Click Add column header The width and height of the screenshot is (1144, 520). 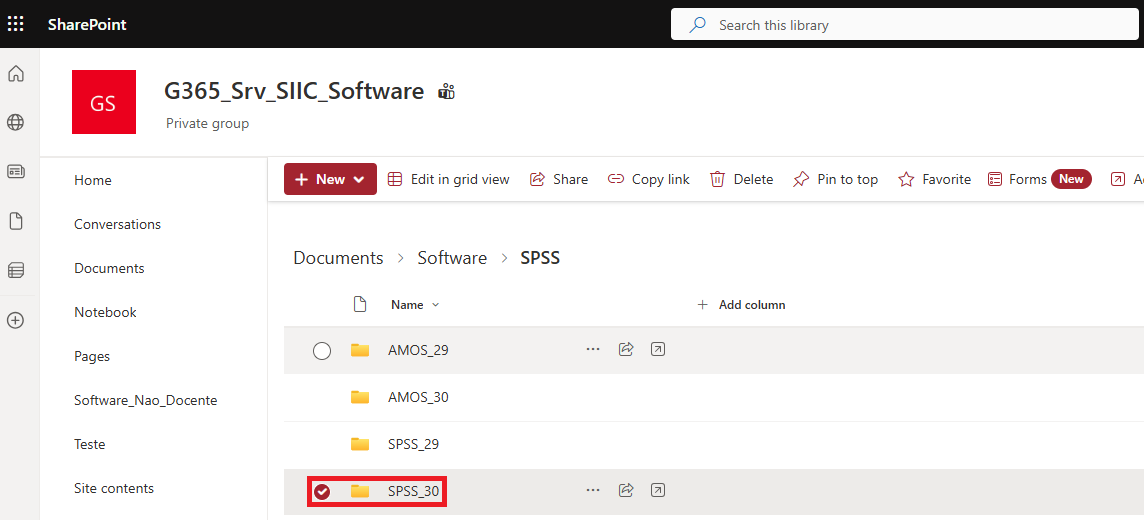coord(741,305)
